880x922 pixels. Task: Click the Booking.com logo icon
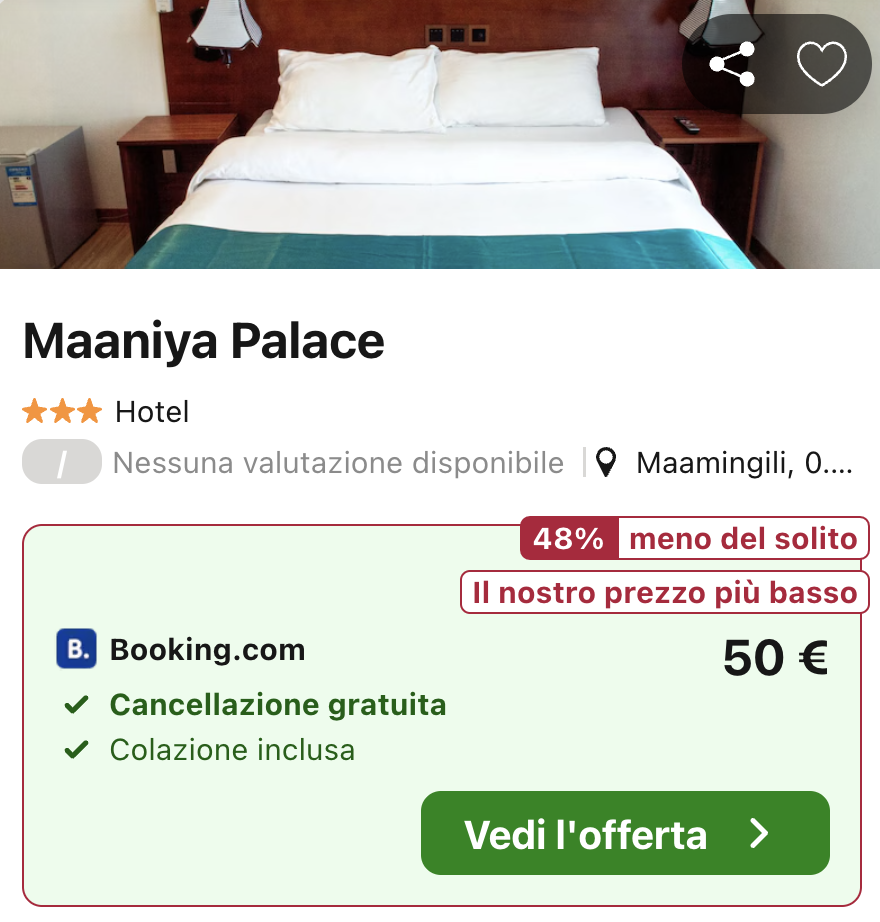(x=76, y=649)
